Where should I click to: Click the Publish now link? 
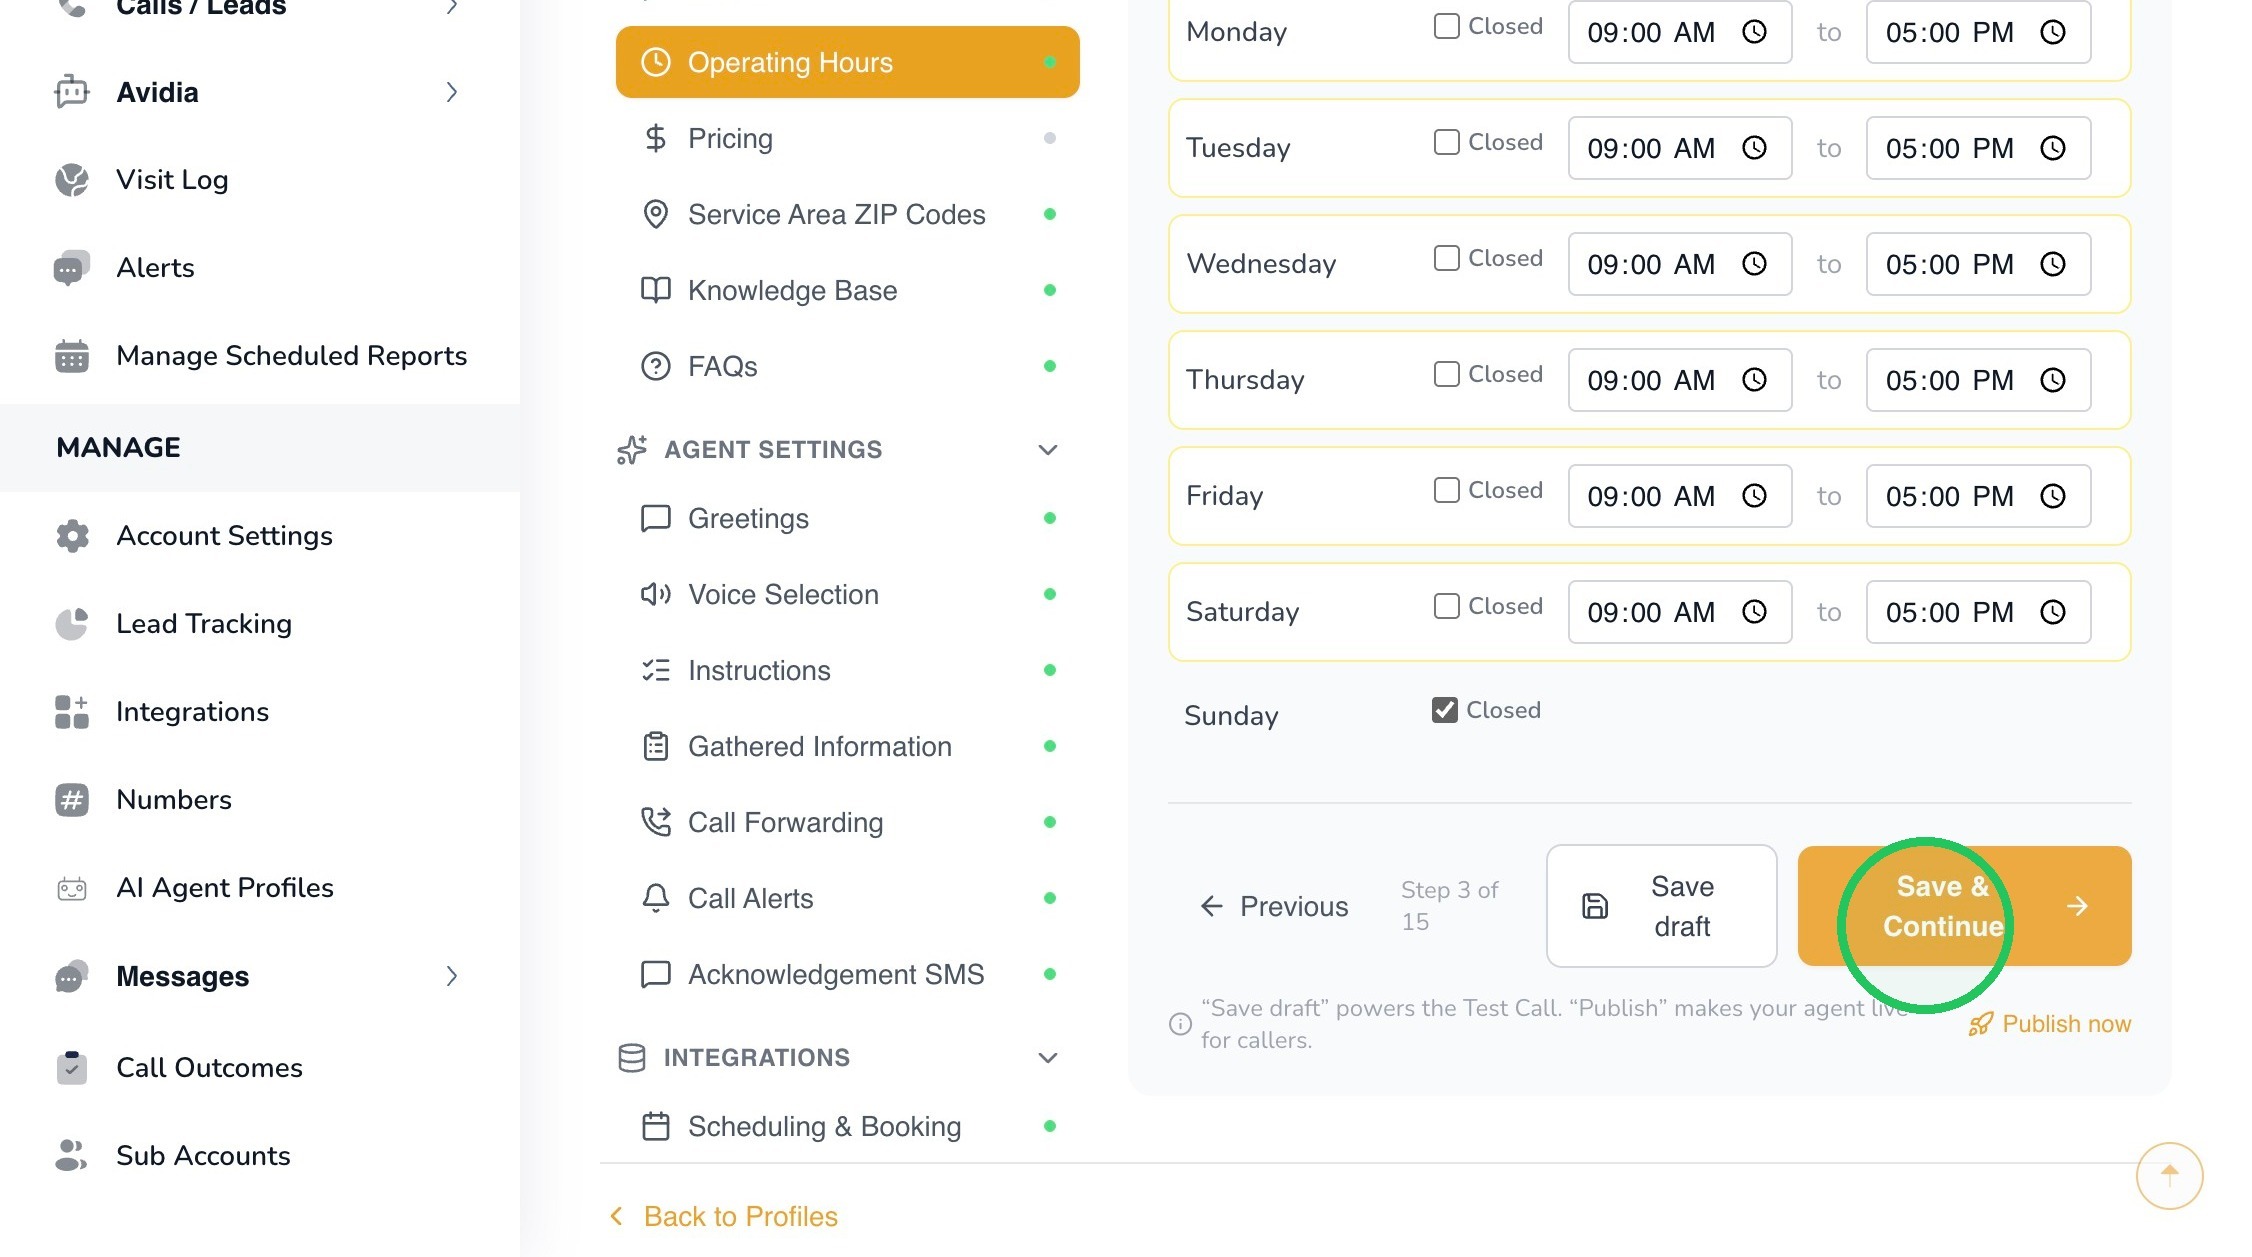[2049, 1024]
